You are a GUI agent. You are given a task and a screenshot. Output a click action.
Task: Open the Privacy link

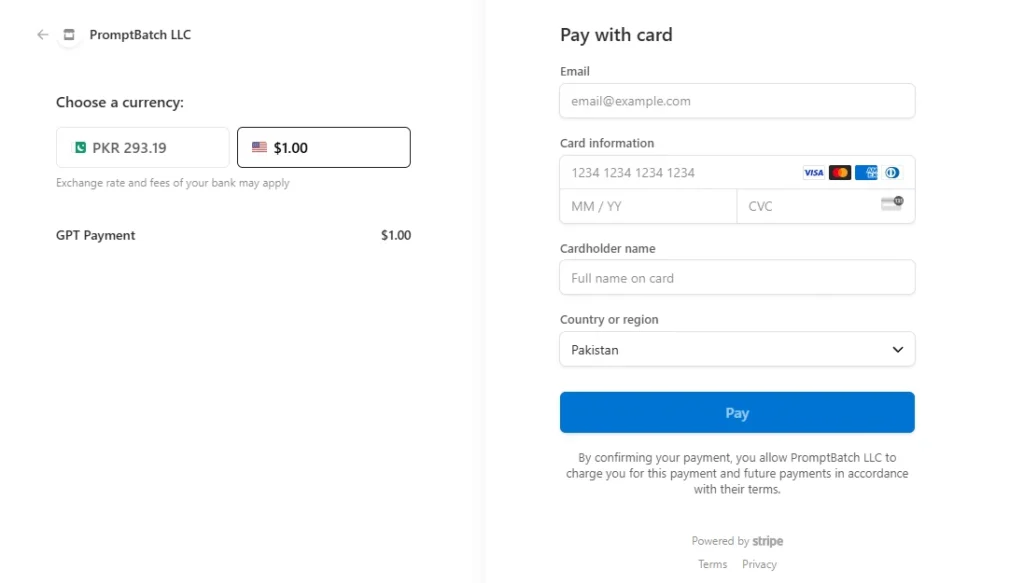(759, 563)
